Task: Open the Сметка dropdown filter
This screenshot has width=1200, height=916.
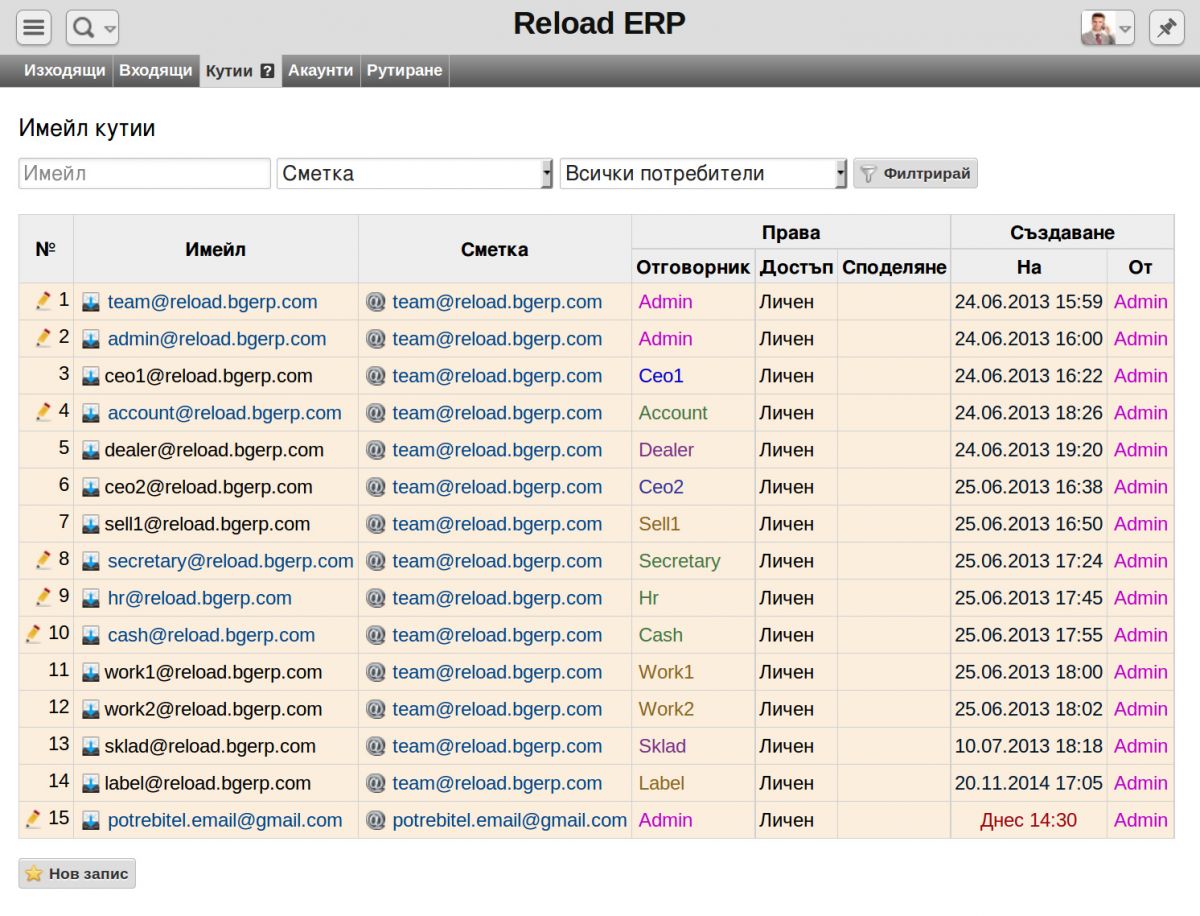Action: [x=415, y=173]
